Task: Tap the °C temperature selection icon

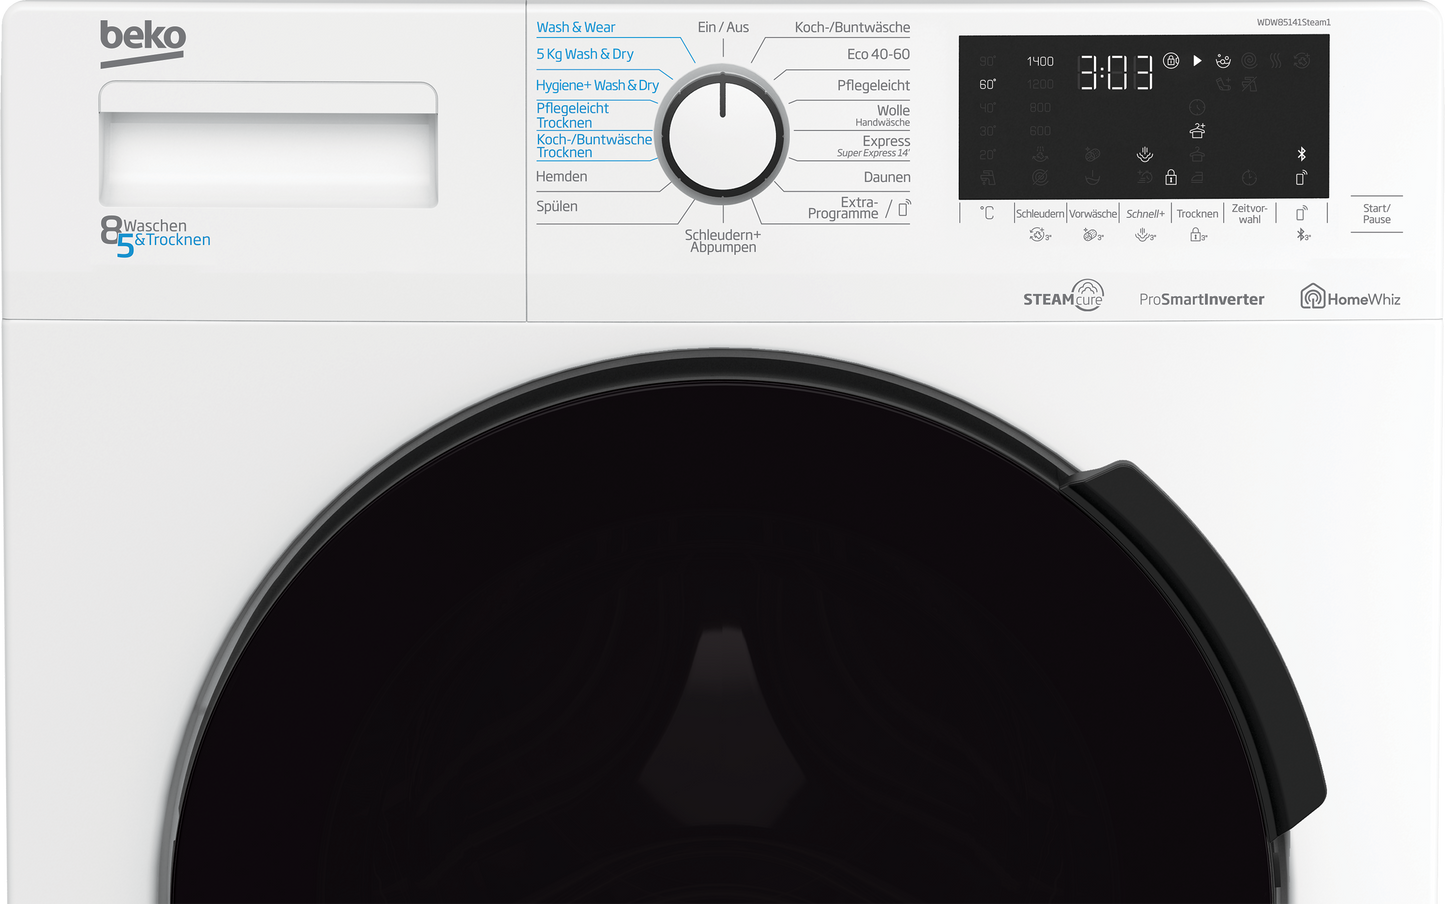Action: 987,212
